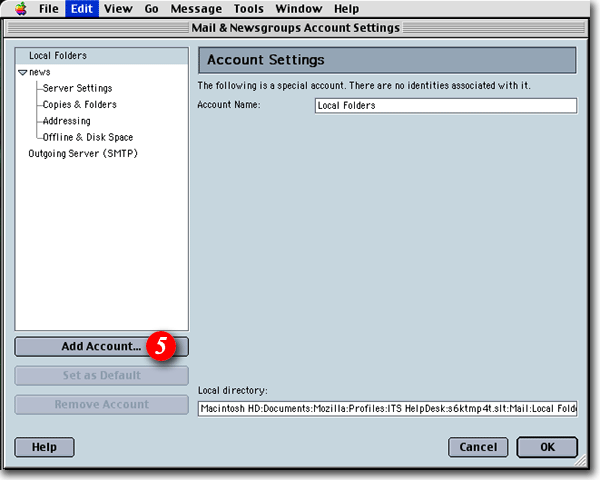
Task: Open the Go menu
Action: [x=151, y=9]
